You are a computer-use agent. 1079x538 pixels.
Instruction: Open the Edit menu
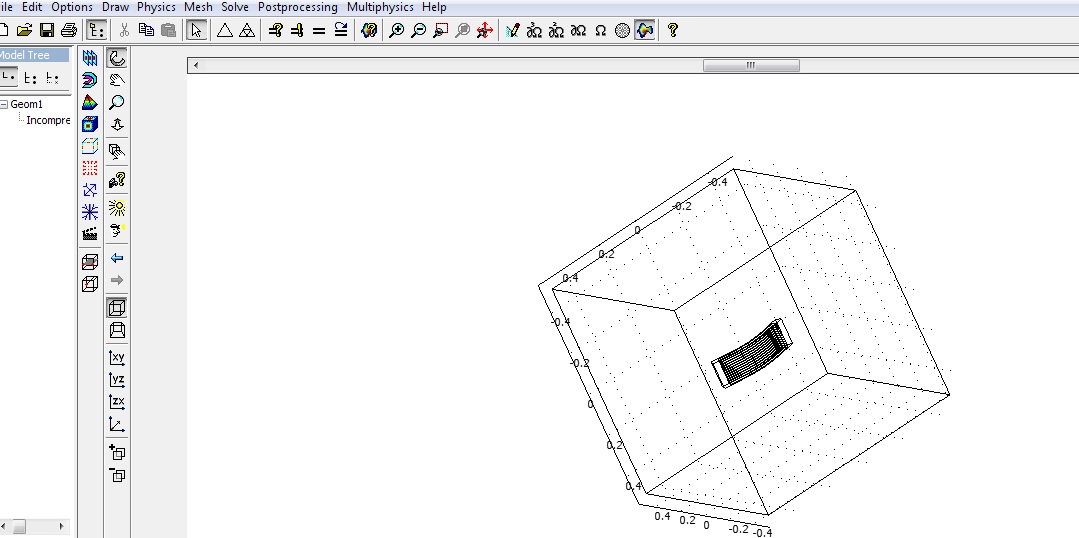tap(32, 7)
